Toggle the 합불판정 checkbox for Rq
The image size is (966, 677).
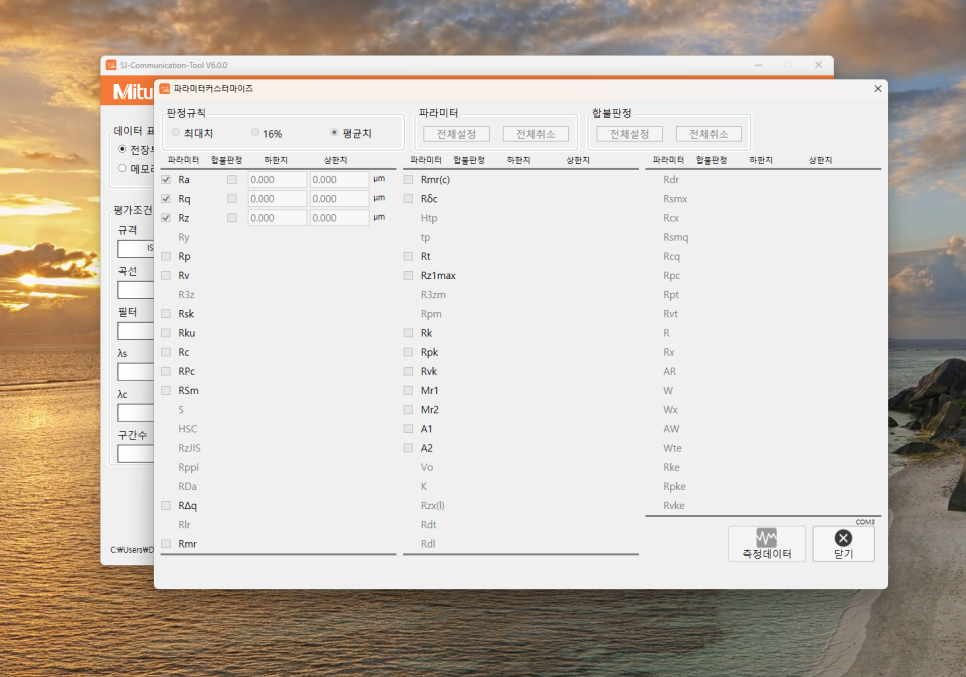coord(232,199)
